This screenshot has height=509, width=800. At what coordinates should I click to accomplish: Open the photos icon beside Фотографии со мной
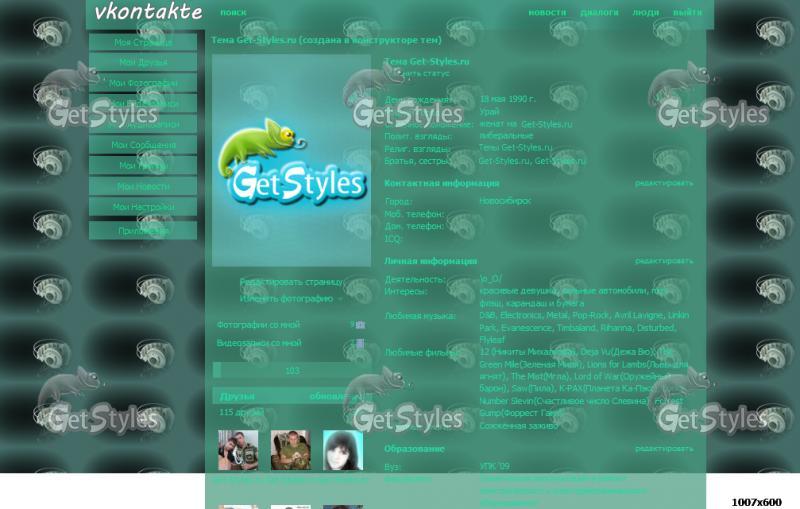point(360,325)
